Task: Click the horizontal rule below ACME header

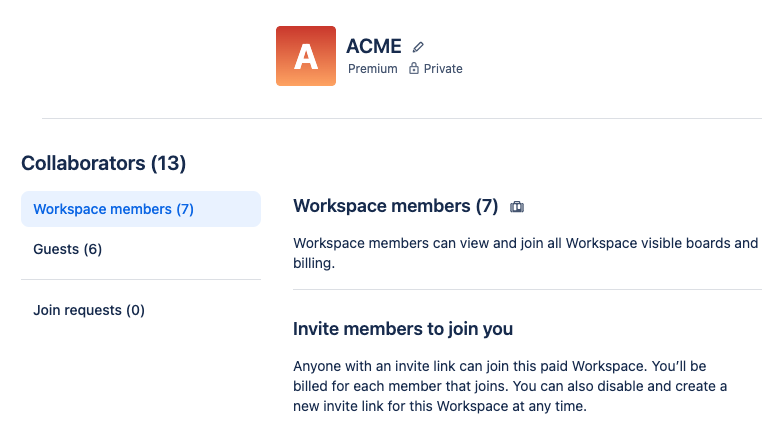Action: [400, 118]
